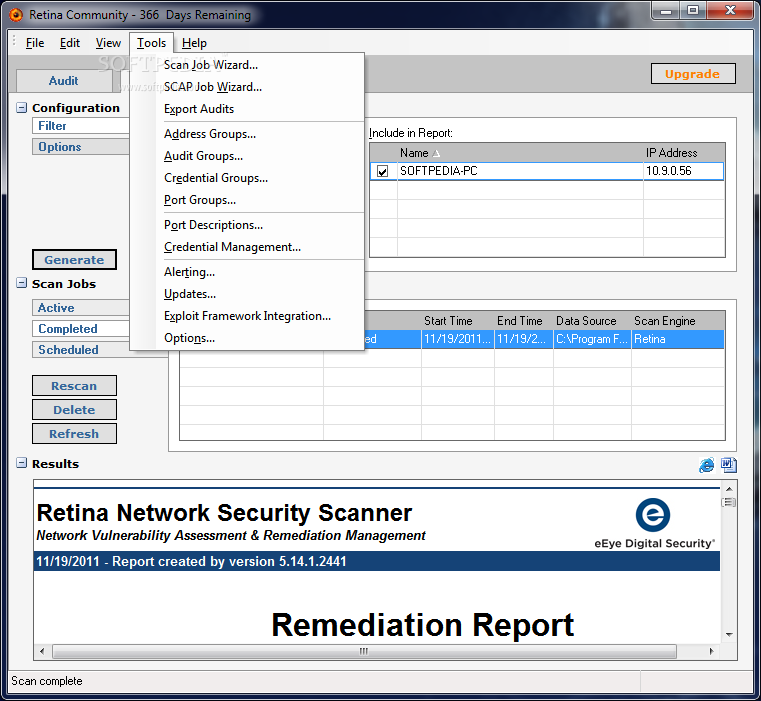Click the Delete button
761x701 pixels.
point(74,410)
